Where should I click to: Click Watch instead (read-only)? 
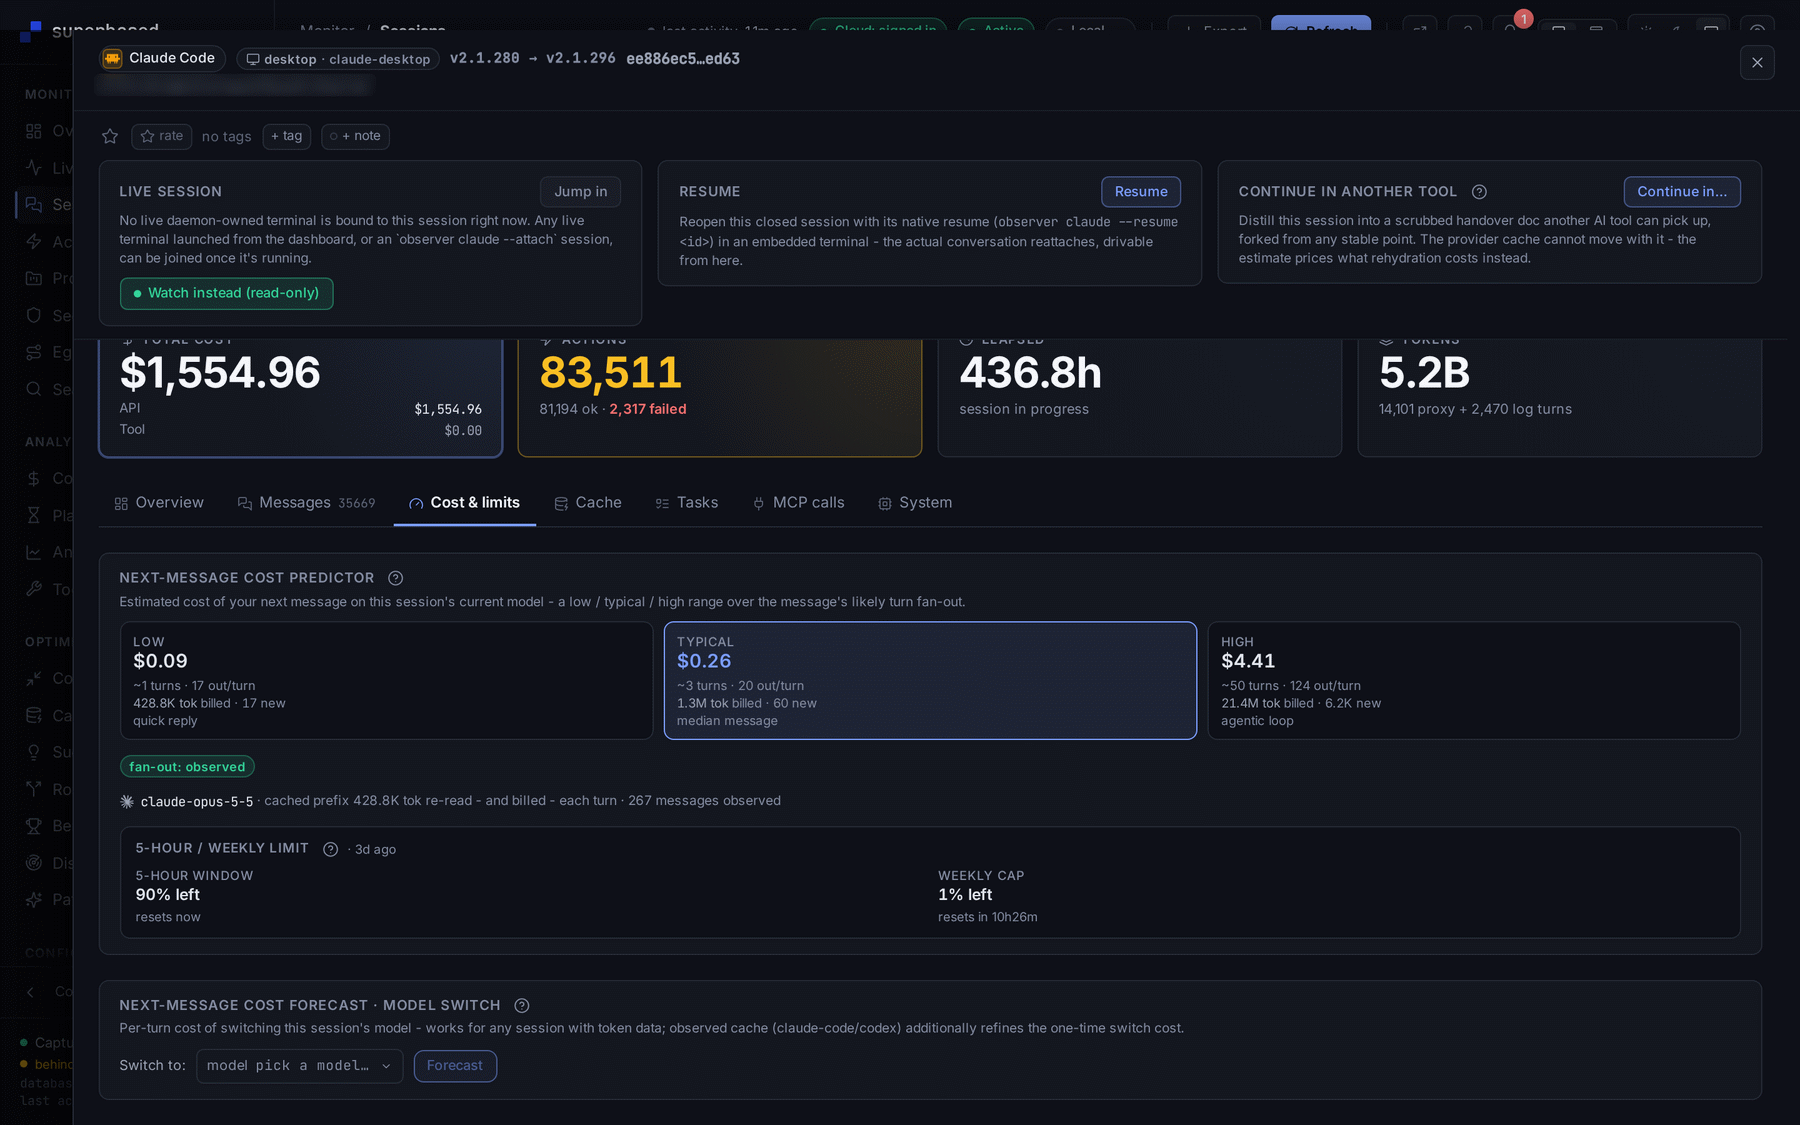point(227,293)
